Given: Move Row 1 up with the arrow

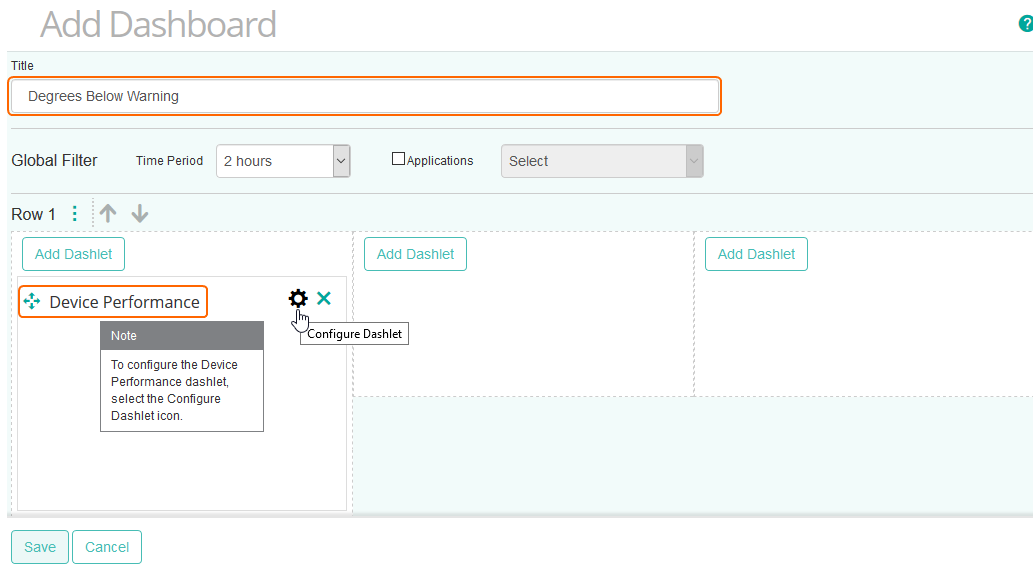Looking at the screenshot, I should click(x=108, y=214).
